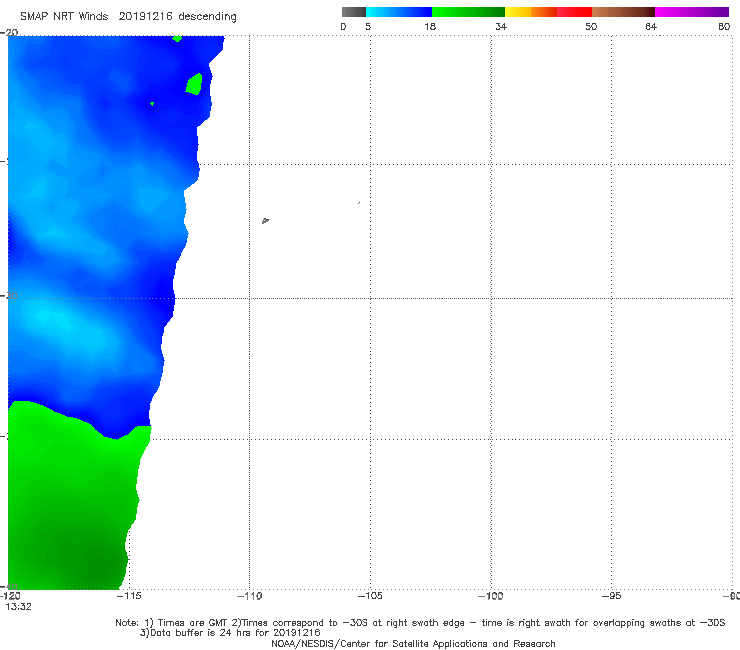The width and height of the screenshot is (740, 650).
Task: Click the color bar label '64'
Action: pyautogui.click(x=651, y=27)
